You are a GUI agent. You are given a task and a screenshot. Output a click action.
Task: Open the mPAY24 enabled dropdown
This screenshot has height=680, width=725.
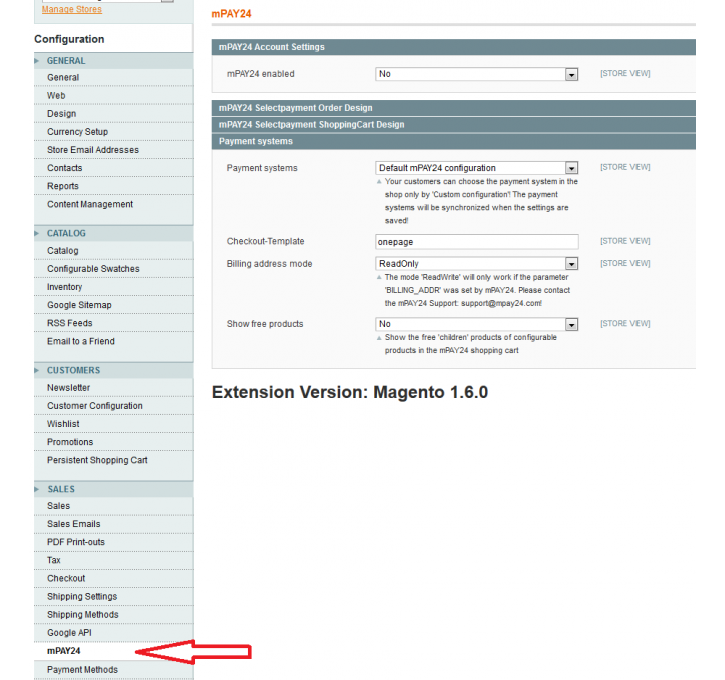click(x=477, y=74)
